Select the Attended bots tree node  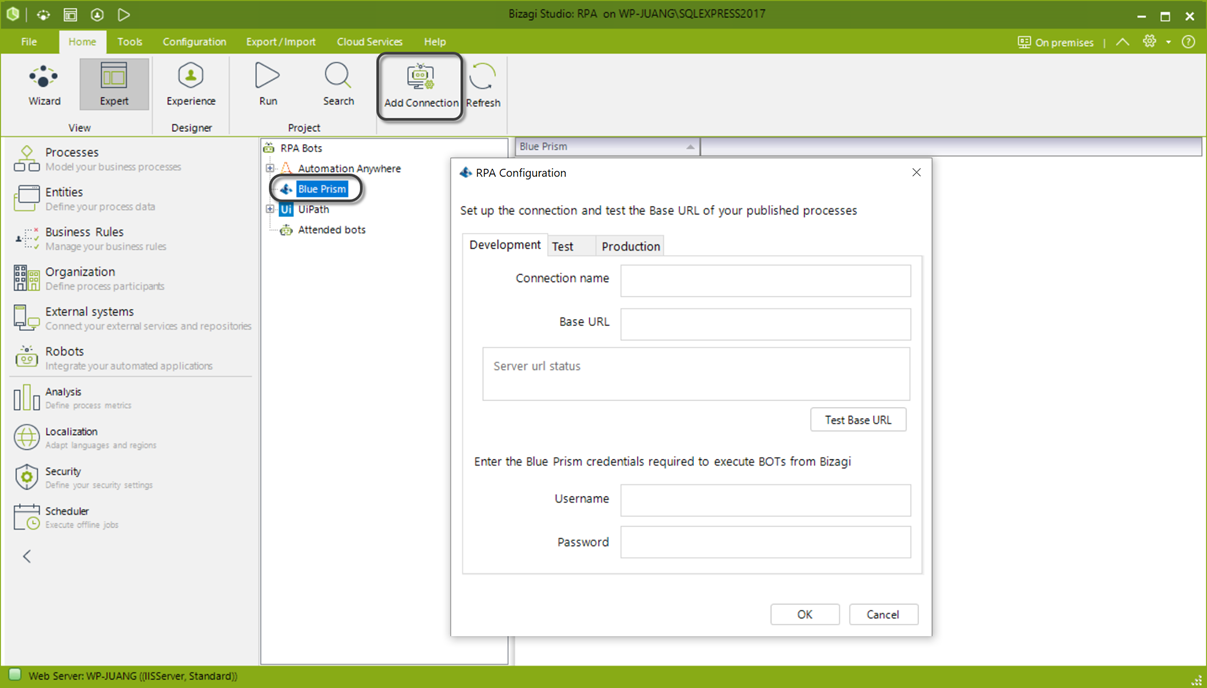[x=331, y=230]
